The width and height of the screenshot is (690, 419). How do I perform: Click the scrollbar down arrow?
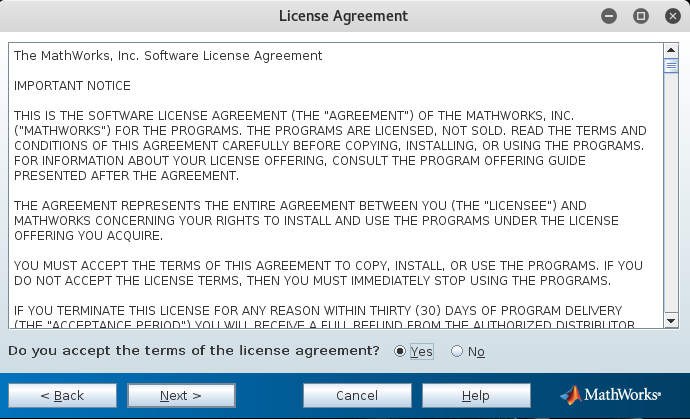pyautogui.click(x=671, y=321)
